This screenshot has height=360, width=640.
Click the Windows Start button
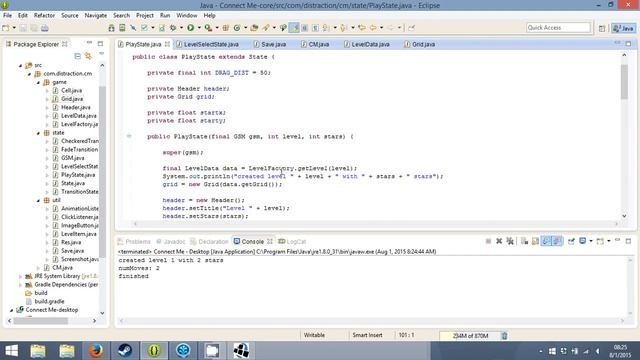click(x=11, y=351)
